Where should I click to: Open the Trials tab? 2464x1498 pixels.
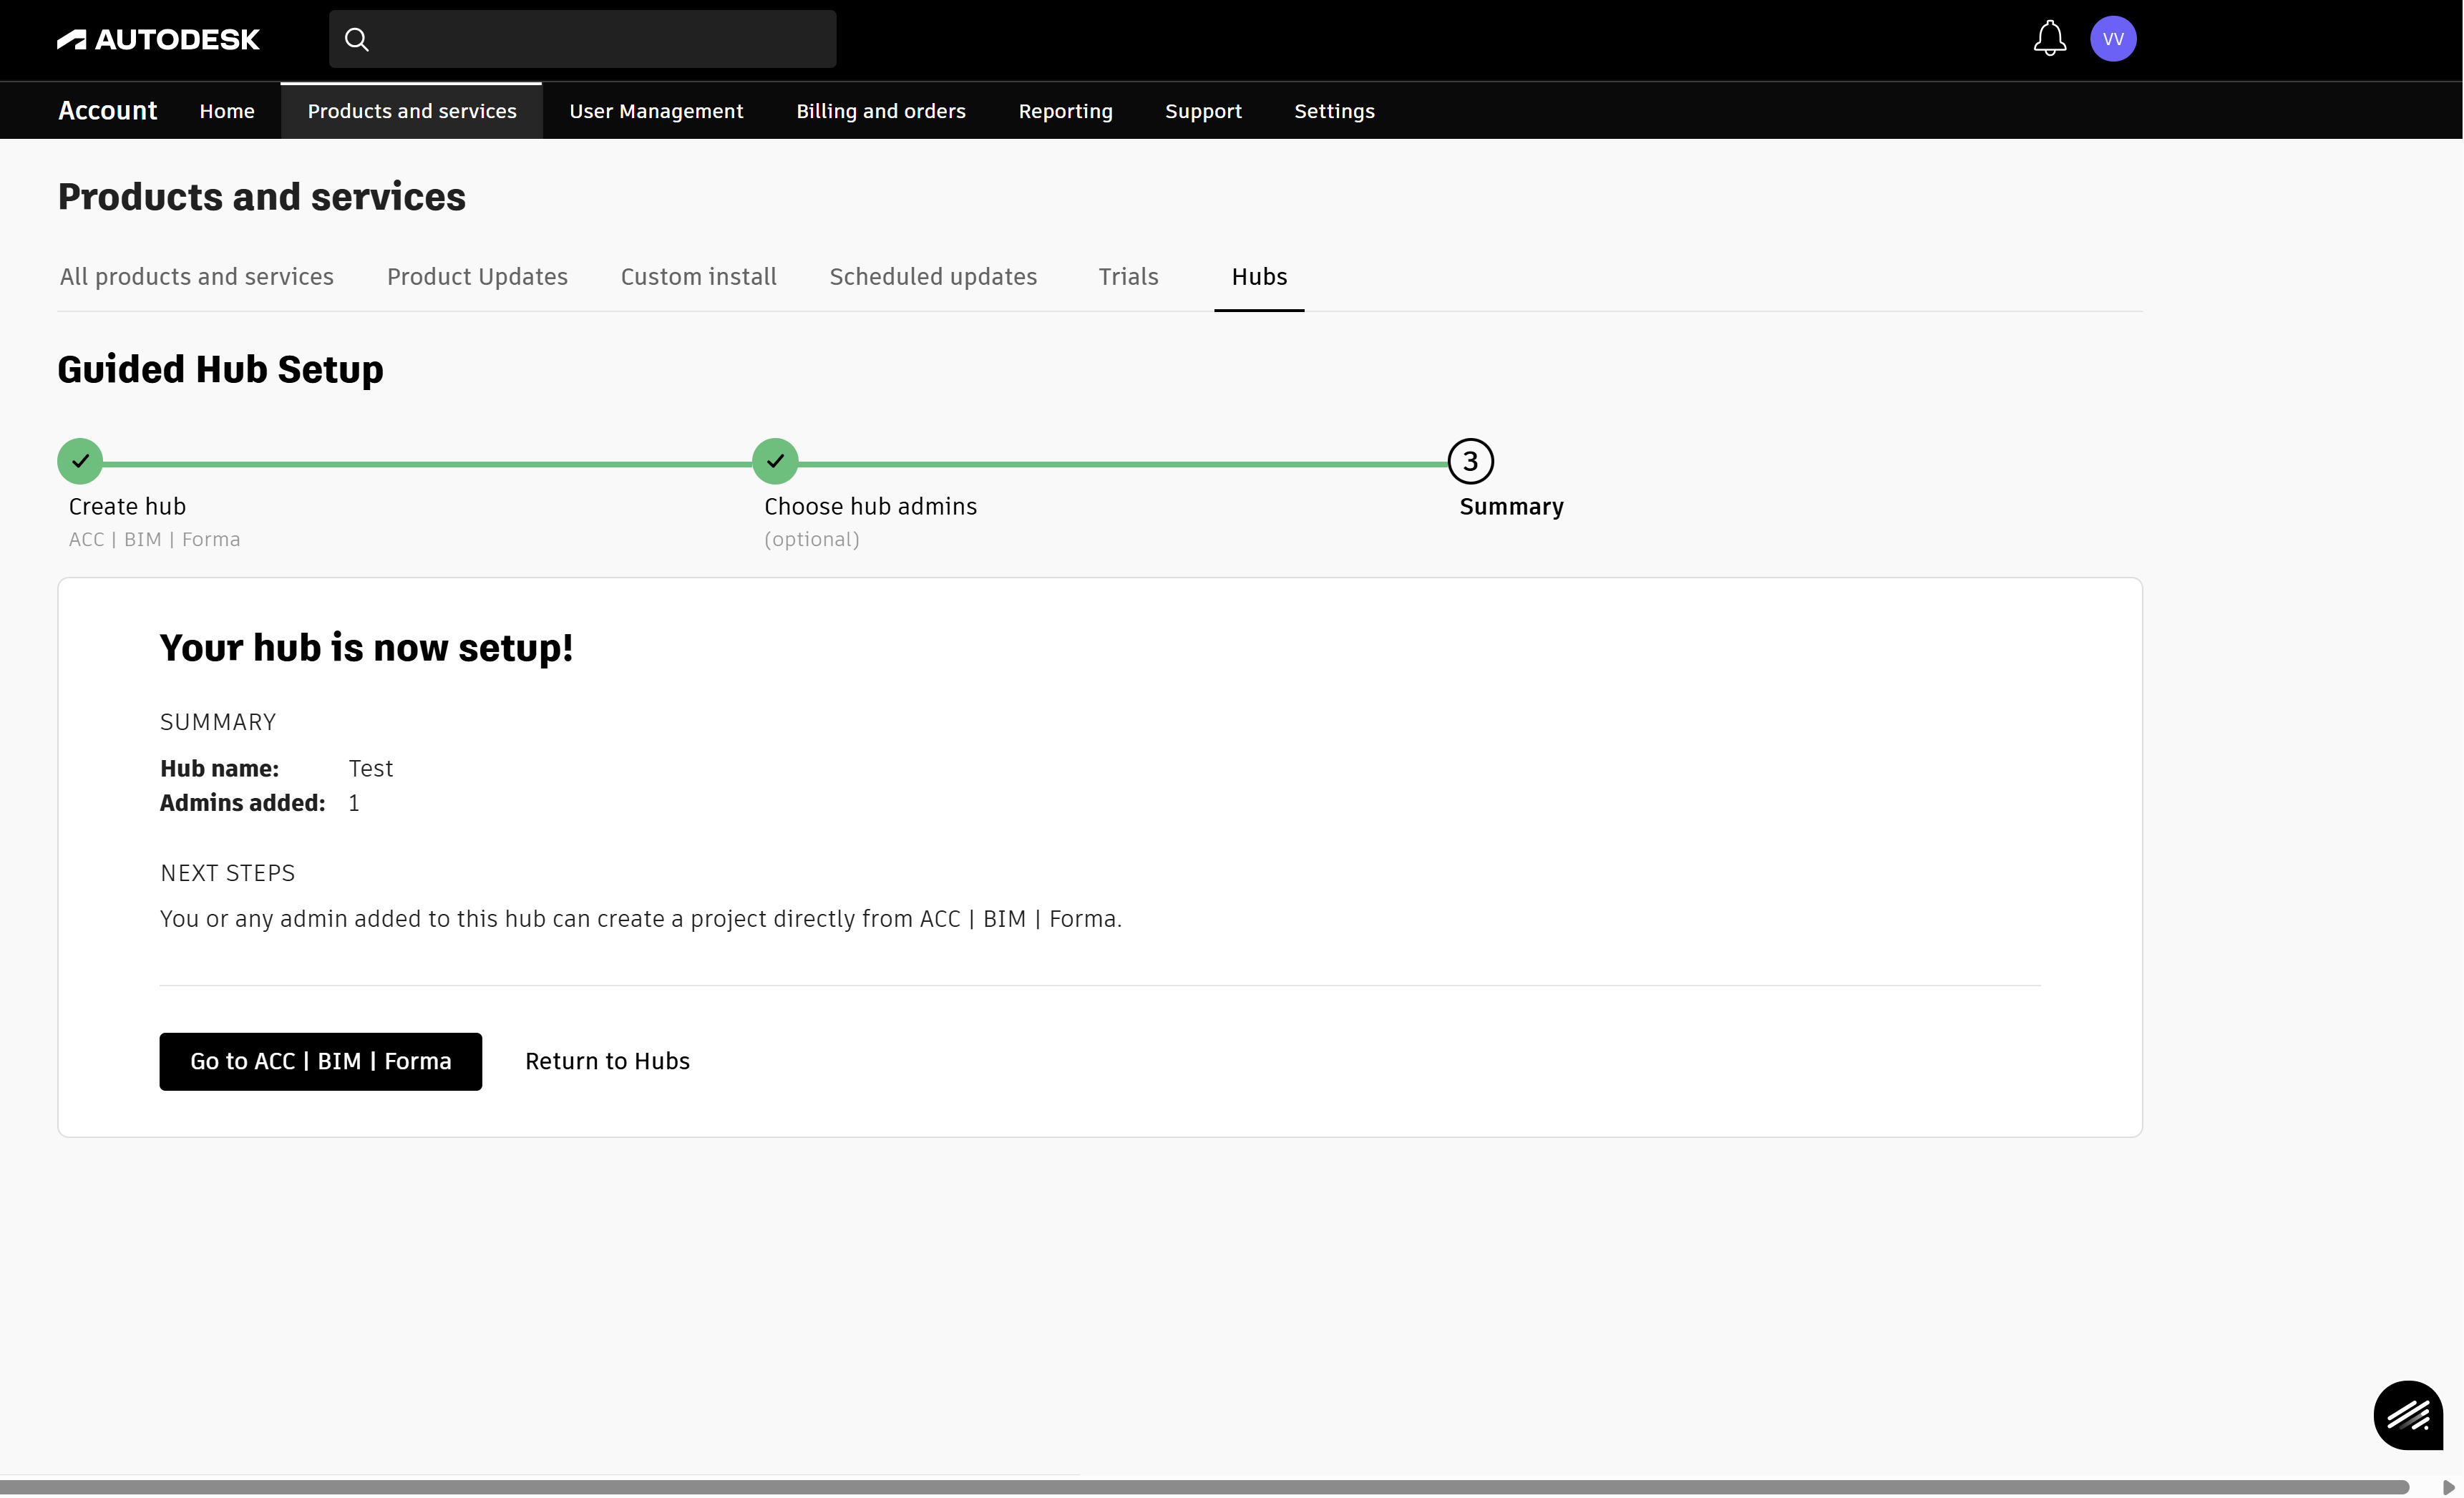point(1128,277)
